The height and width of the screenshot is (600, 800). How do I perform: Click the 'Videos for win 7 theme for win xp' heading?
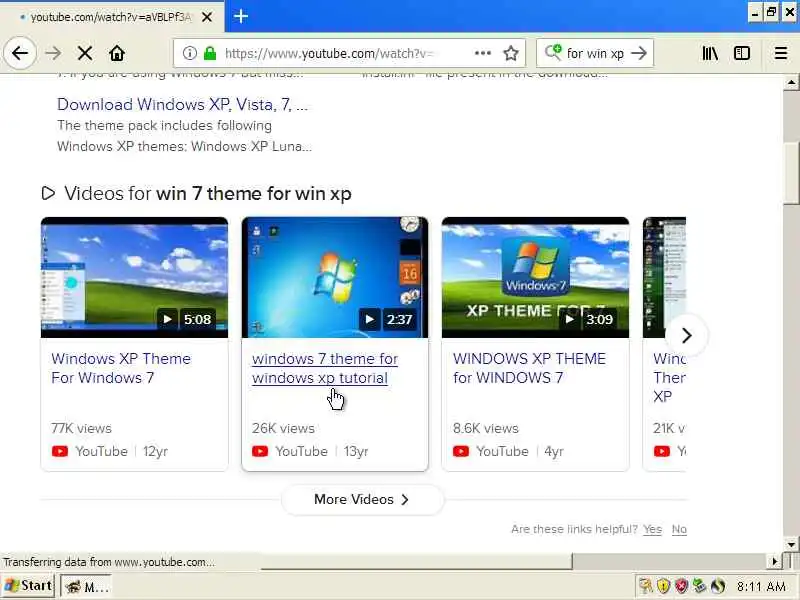(x=208, y=193)
